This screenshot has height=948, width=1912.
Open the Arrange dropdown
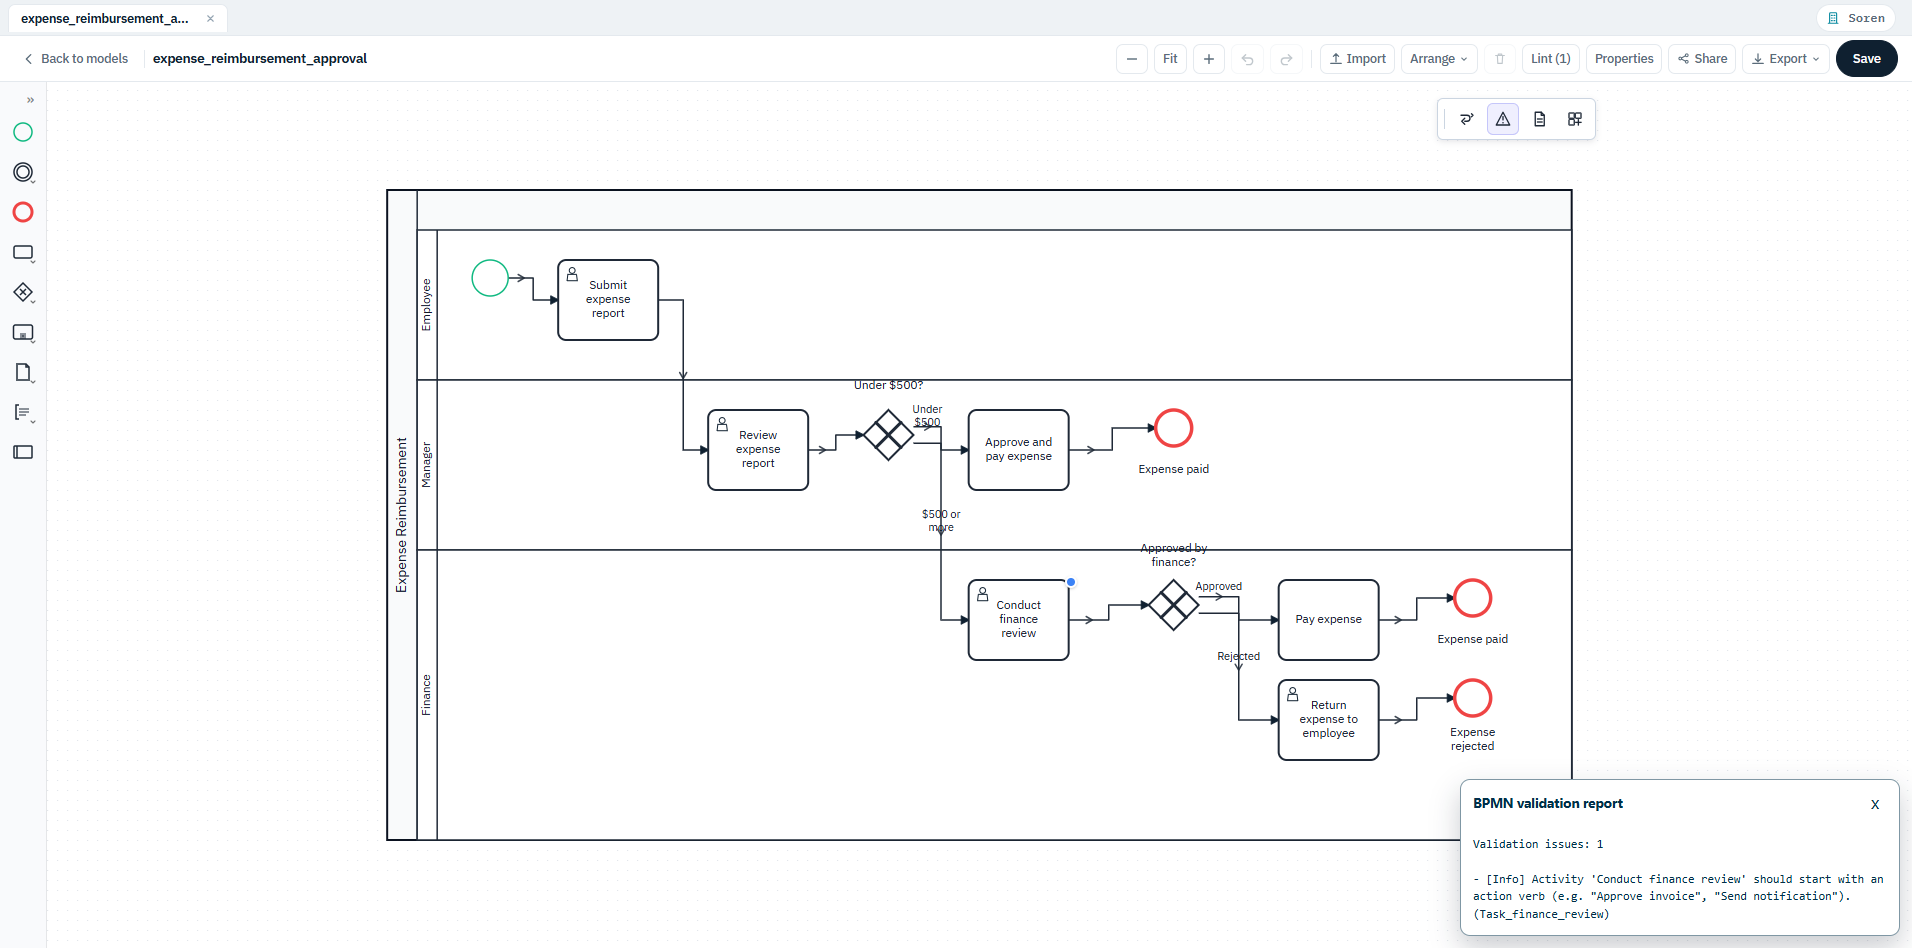1439,59
